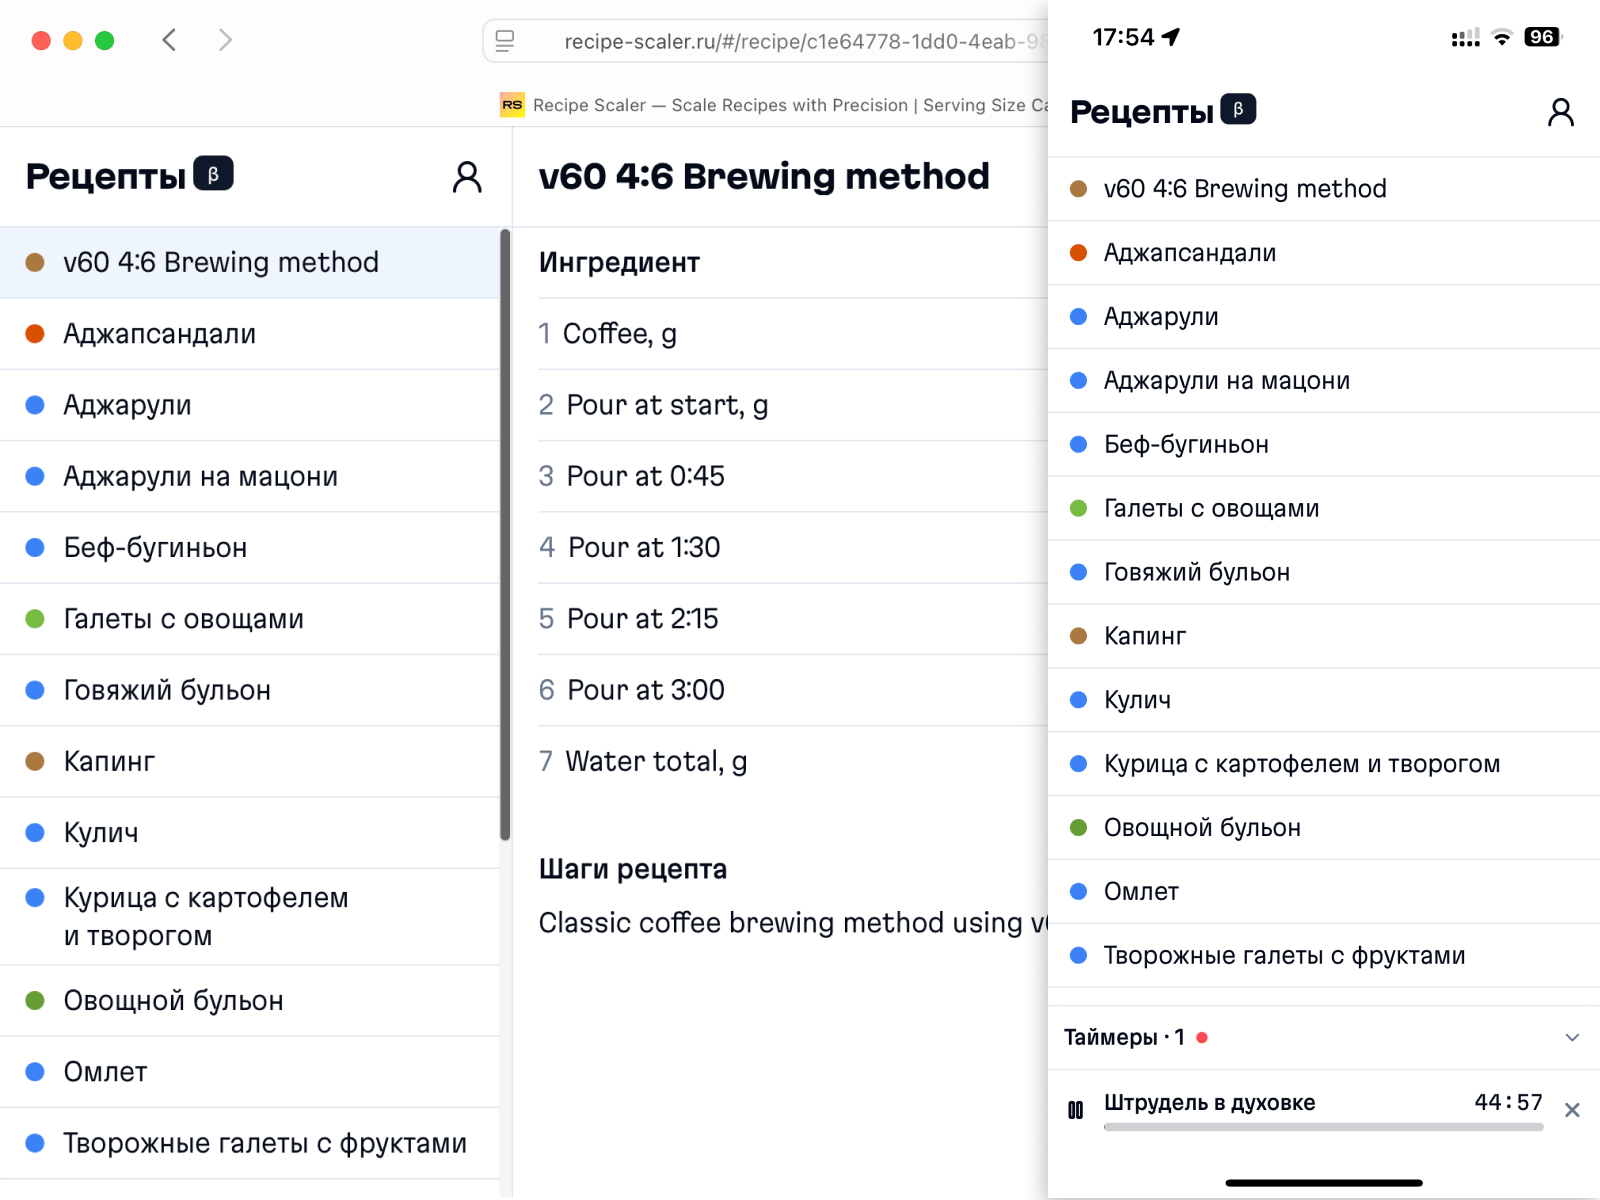The width and height of the screenshot is (1600, 1200).
Task: Pause the Штрудель в духовке timer
Action: [1077, 1109]
